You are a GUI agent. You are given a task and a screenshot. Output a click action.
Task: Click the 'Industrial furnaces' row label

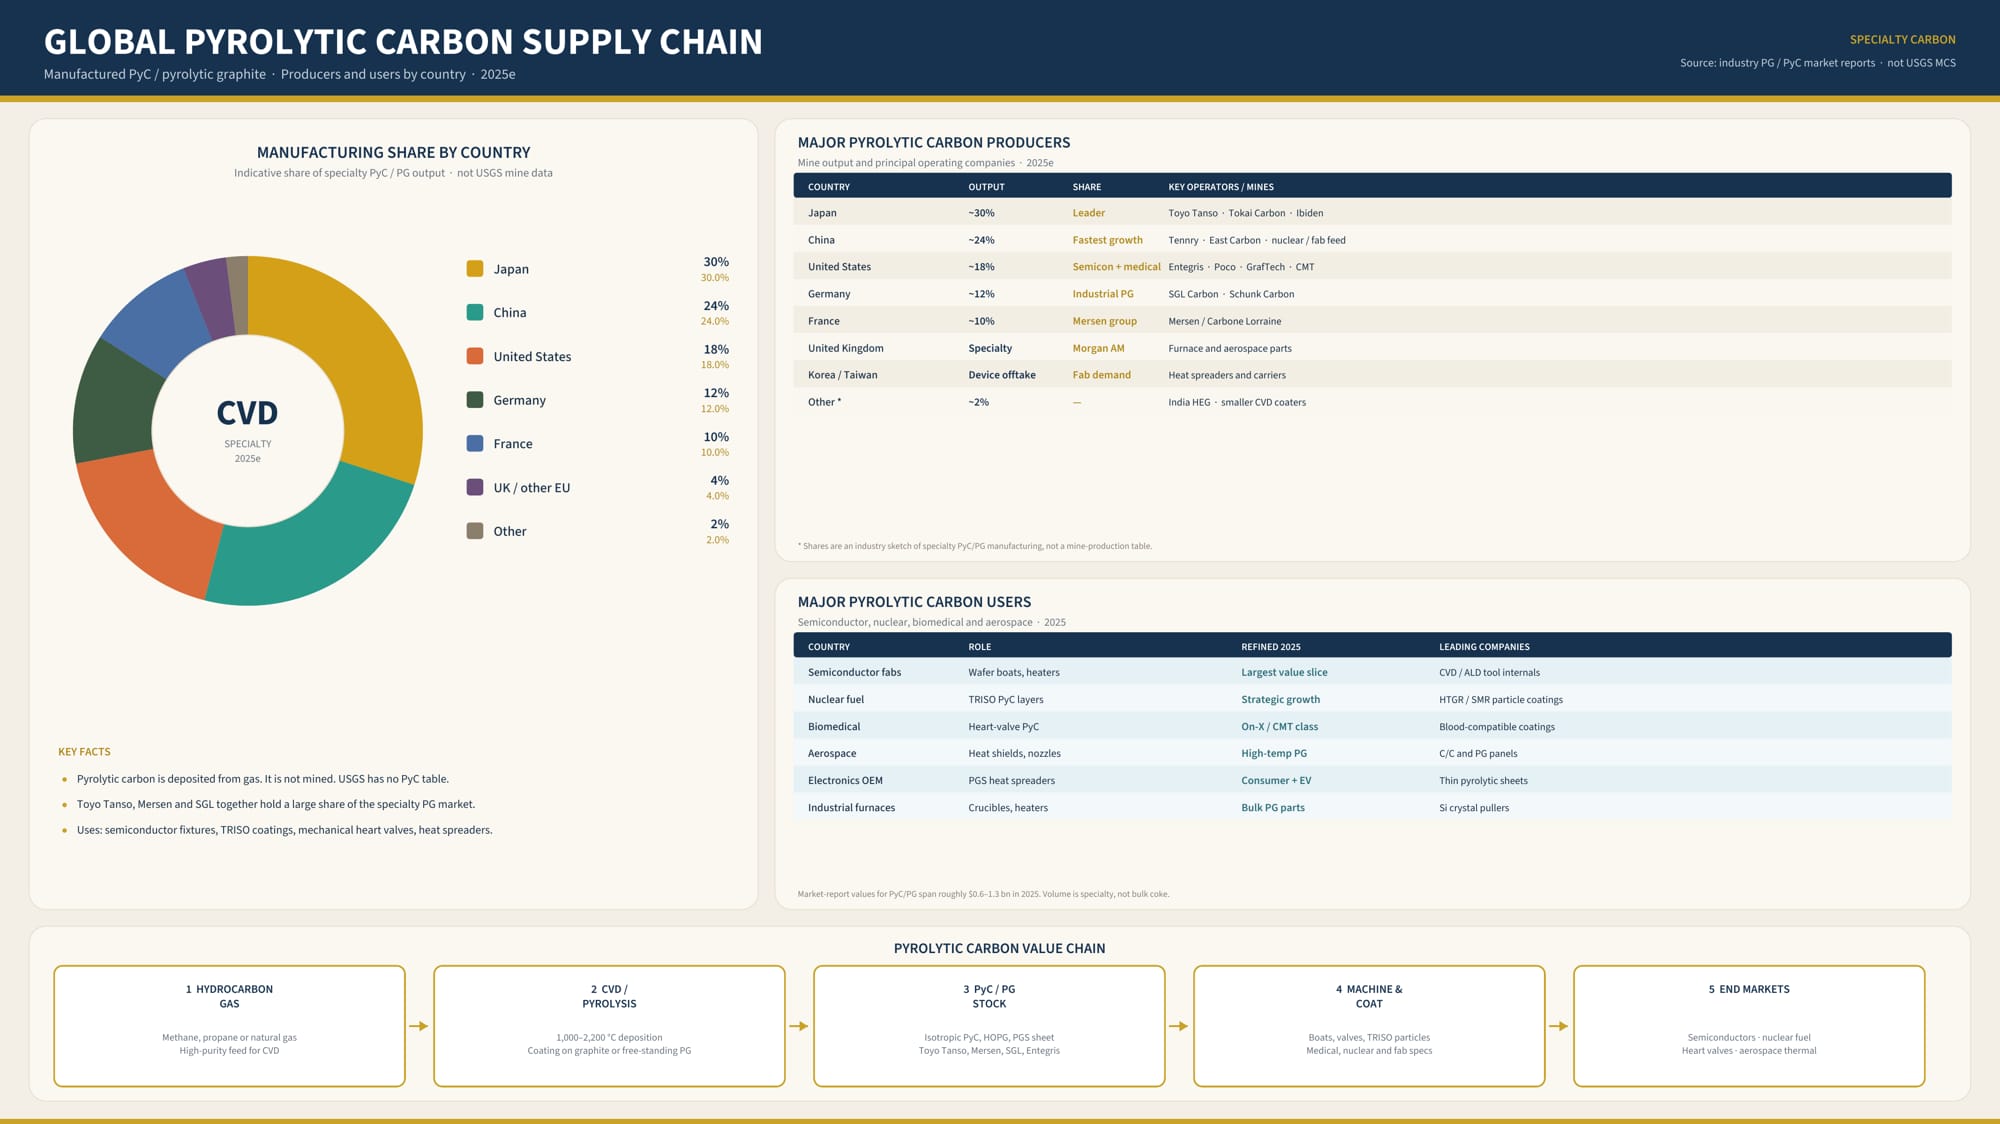(851, 808)
